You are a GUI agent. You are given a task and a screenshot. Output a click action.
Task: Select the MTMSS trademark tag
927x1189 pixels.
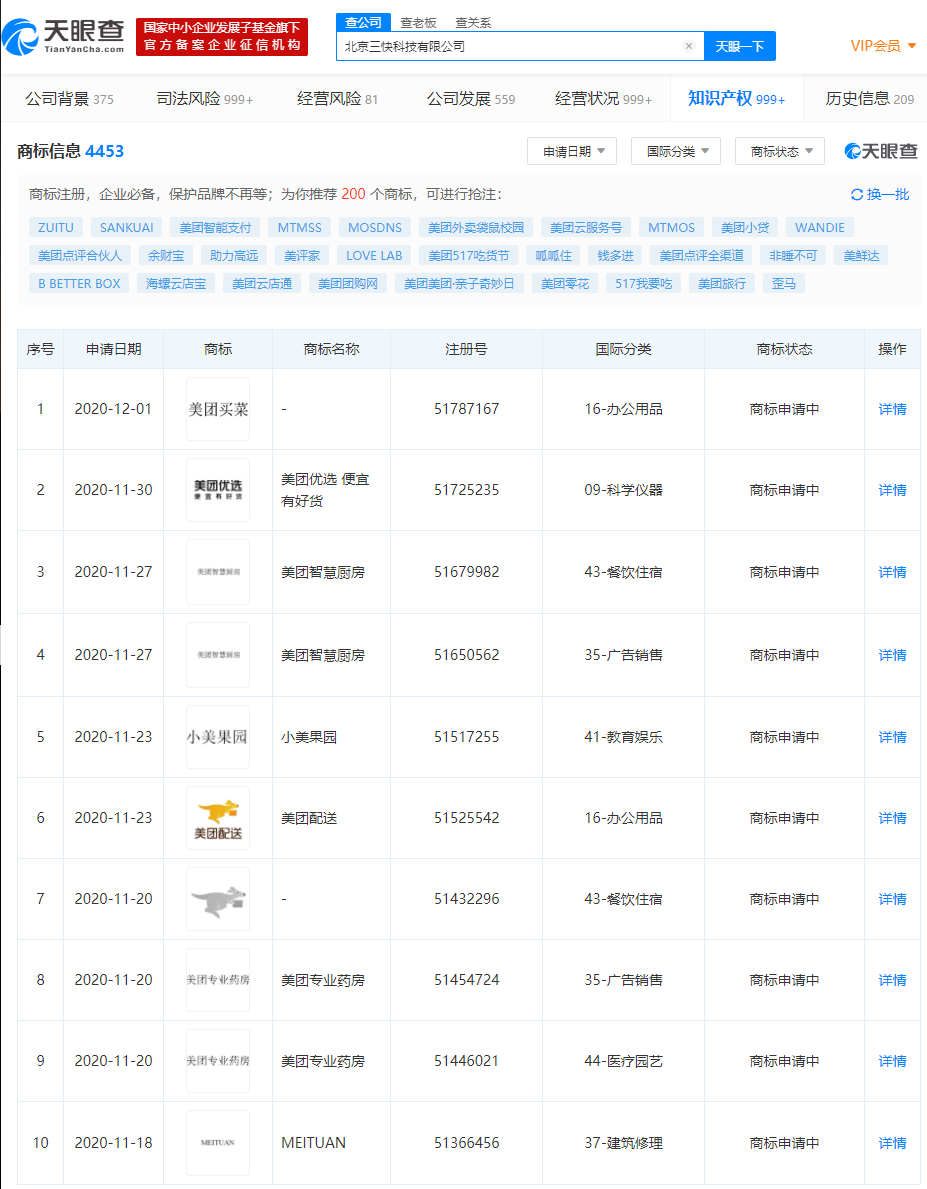(x=300, y=227)
